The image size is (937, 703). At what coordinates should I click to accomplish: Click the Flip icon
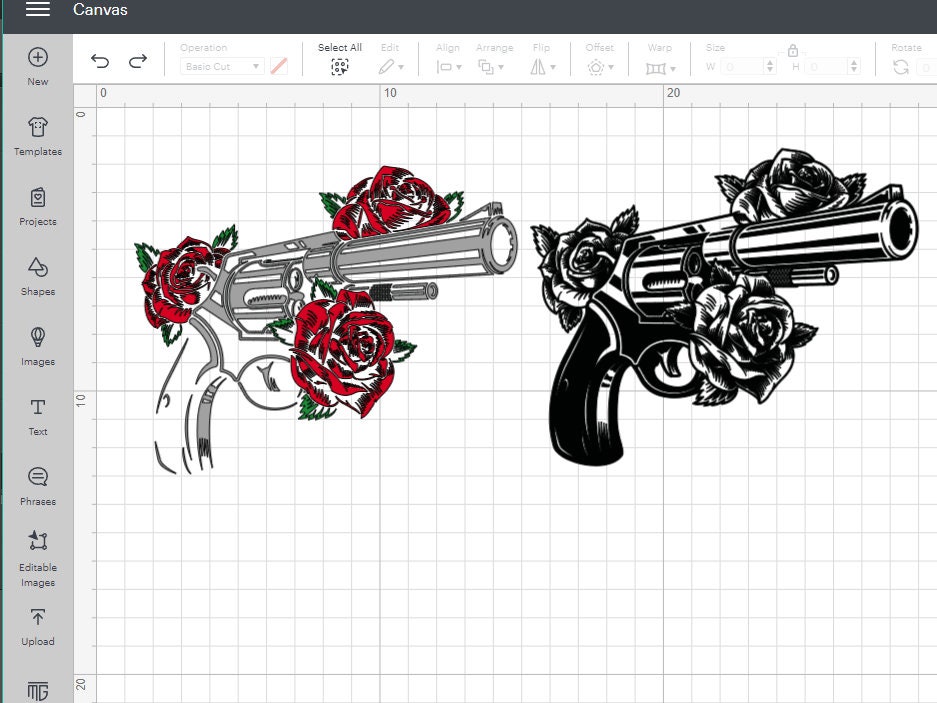click(538, 67)
